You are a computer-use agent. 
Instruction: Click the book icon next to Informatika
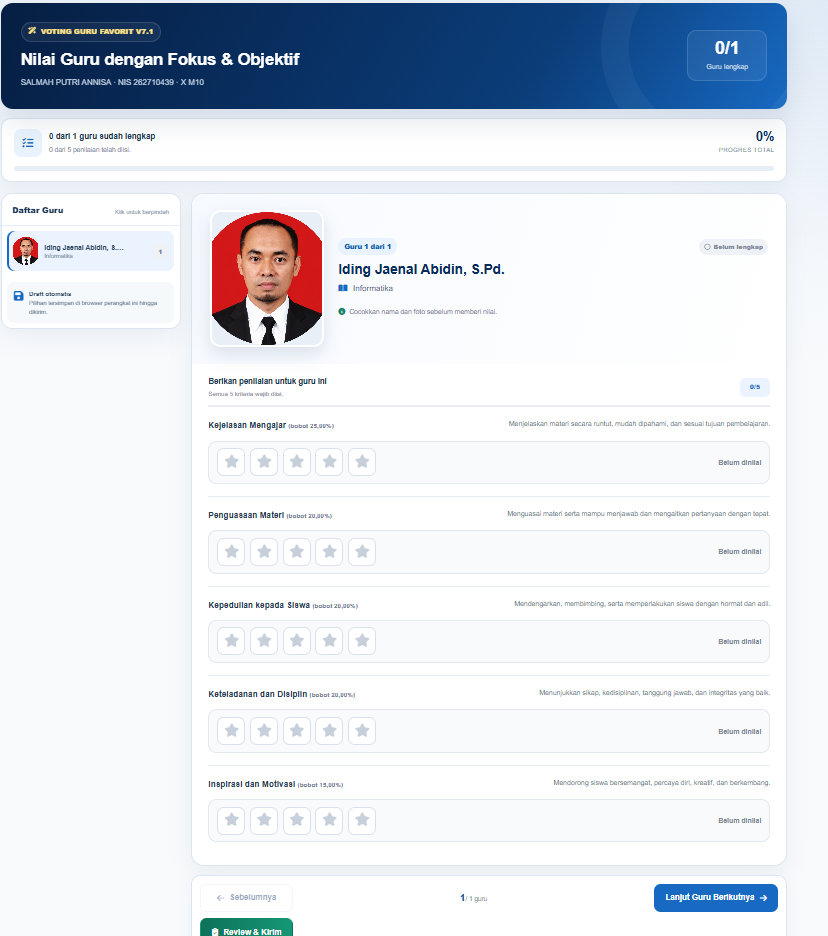[343, 288]
